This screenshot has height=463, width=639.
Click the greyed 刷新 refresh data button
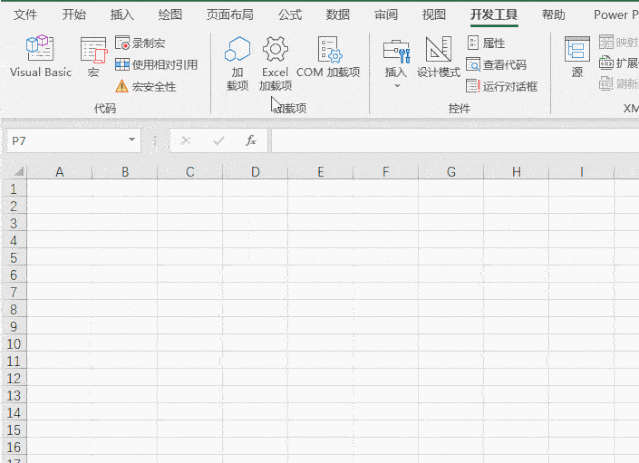point(619,84)
